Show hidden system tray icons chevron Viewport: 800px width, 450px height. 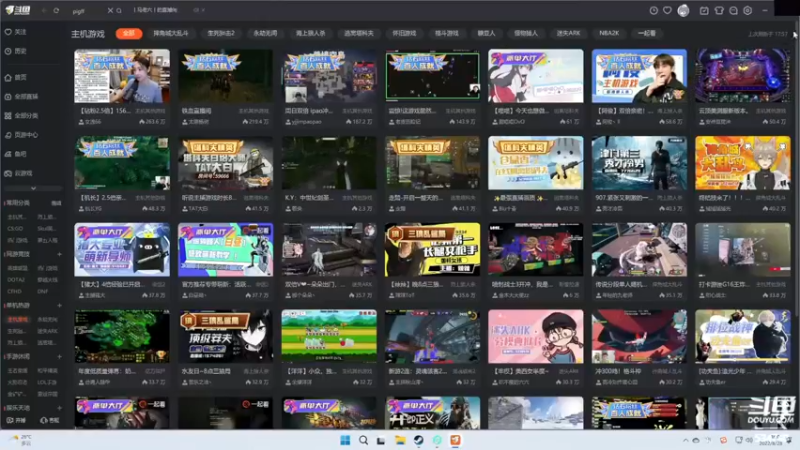point(685,440)
